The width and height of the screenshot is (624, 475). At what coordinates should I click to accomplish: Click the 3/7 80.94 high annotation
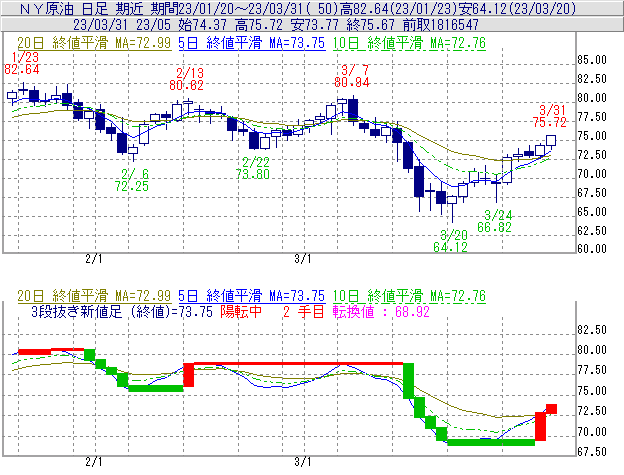coord(352,76)
